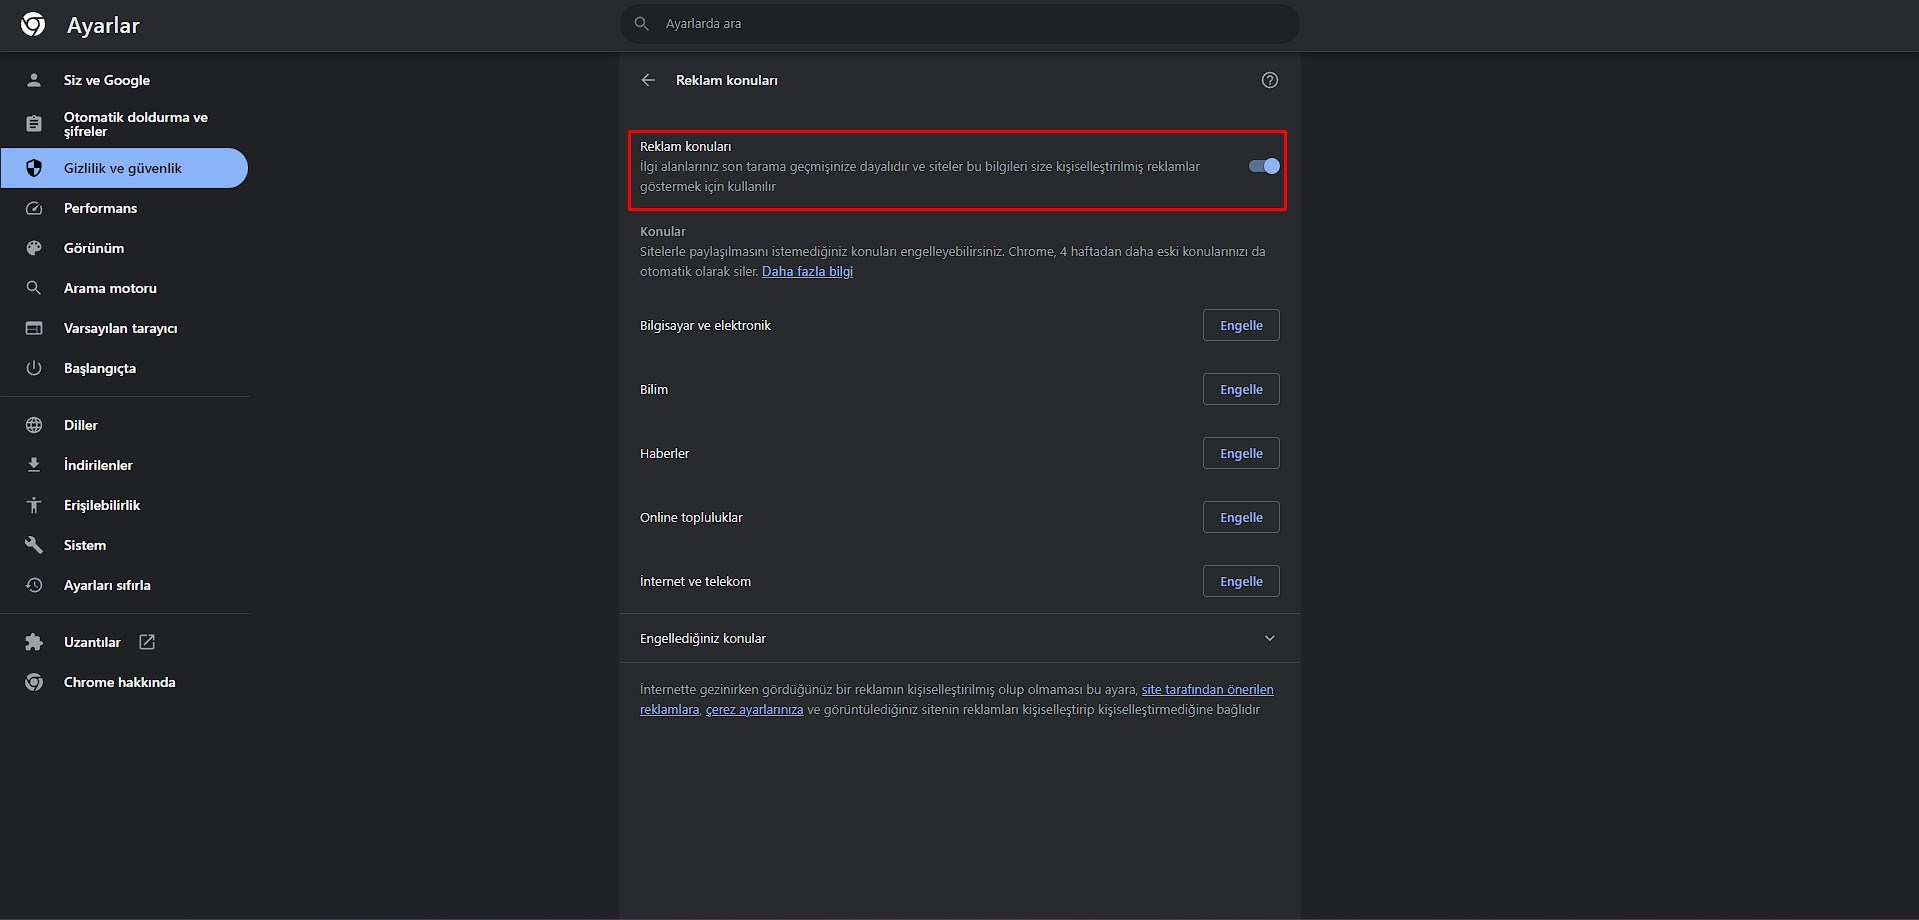Click the wrench icon for Sistem
The width and height of the screenshot is (1919, 920).
point(34,545)
